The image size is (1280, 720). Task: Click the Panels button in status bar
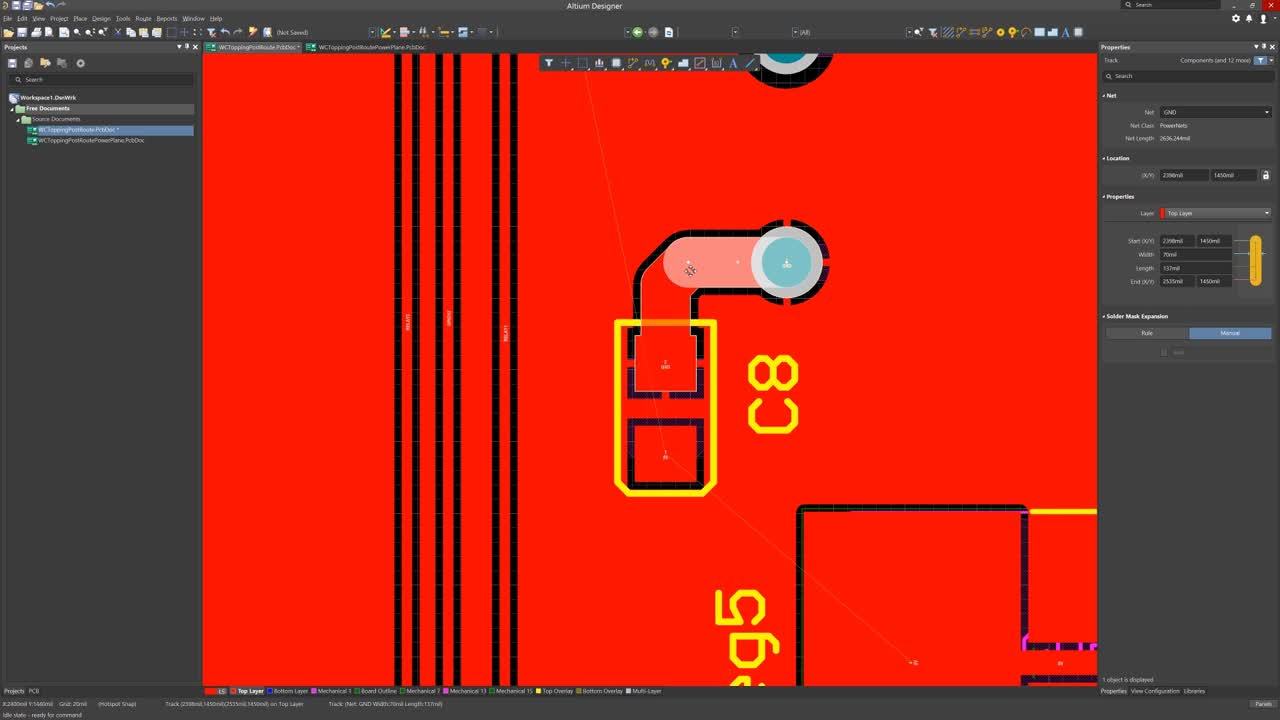click(x=1263, y=704)
